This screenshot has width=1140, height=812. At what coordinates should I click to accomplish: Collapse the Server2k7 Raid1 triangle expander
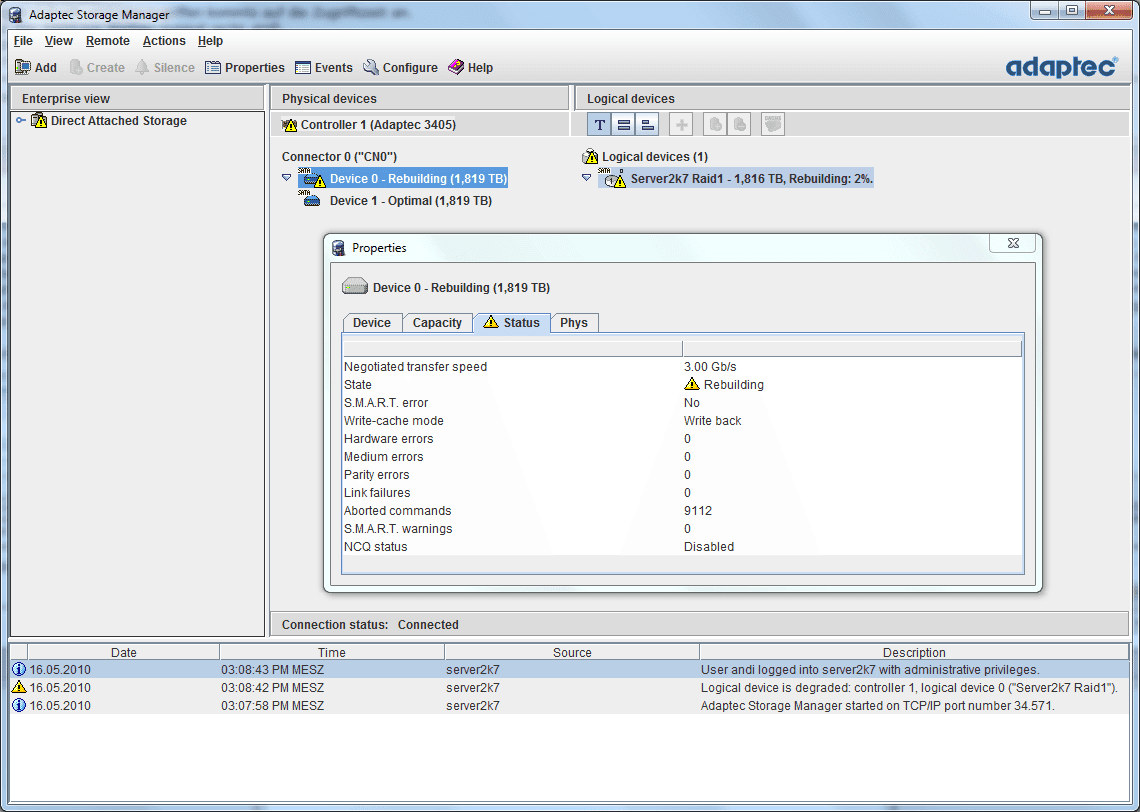tap(587, 177)
